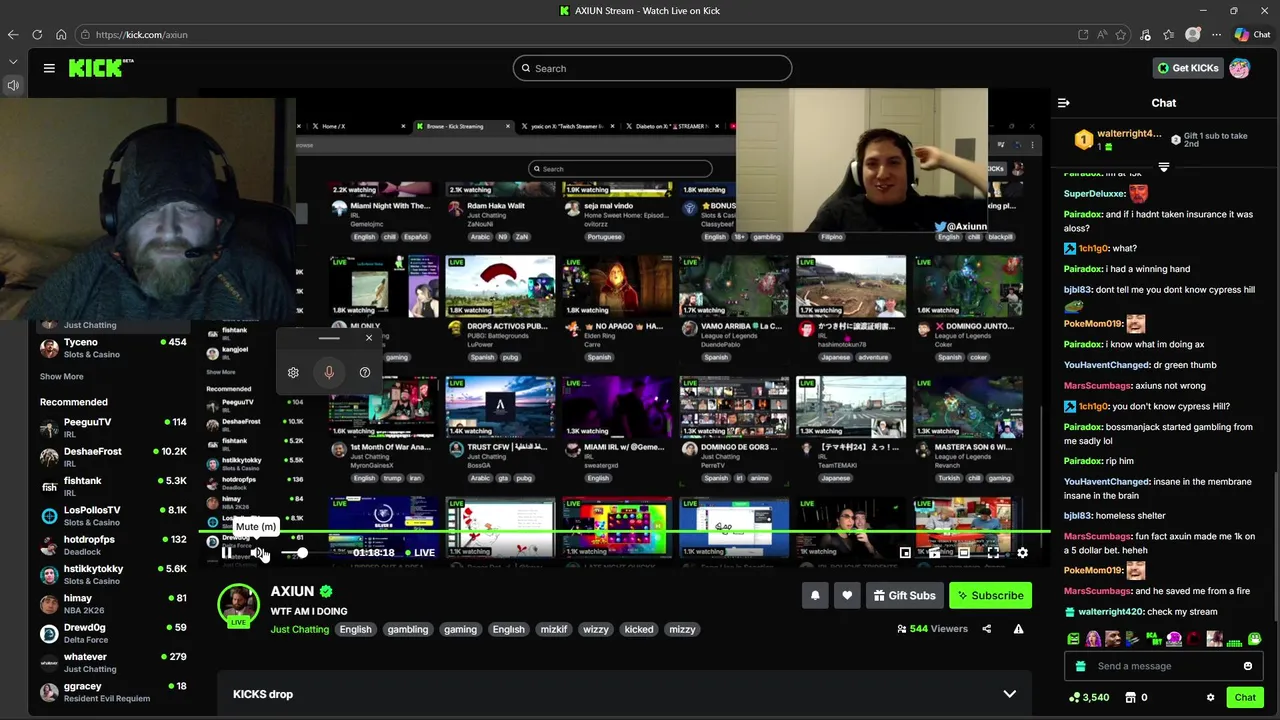1280x720 pixels.
Task: Select the gambling tag
Action: tap(408, 629)
